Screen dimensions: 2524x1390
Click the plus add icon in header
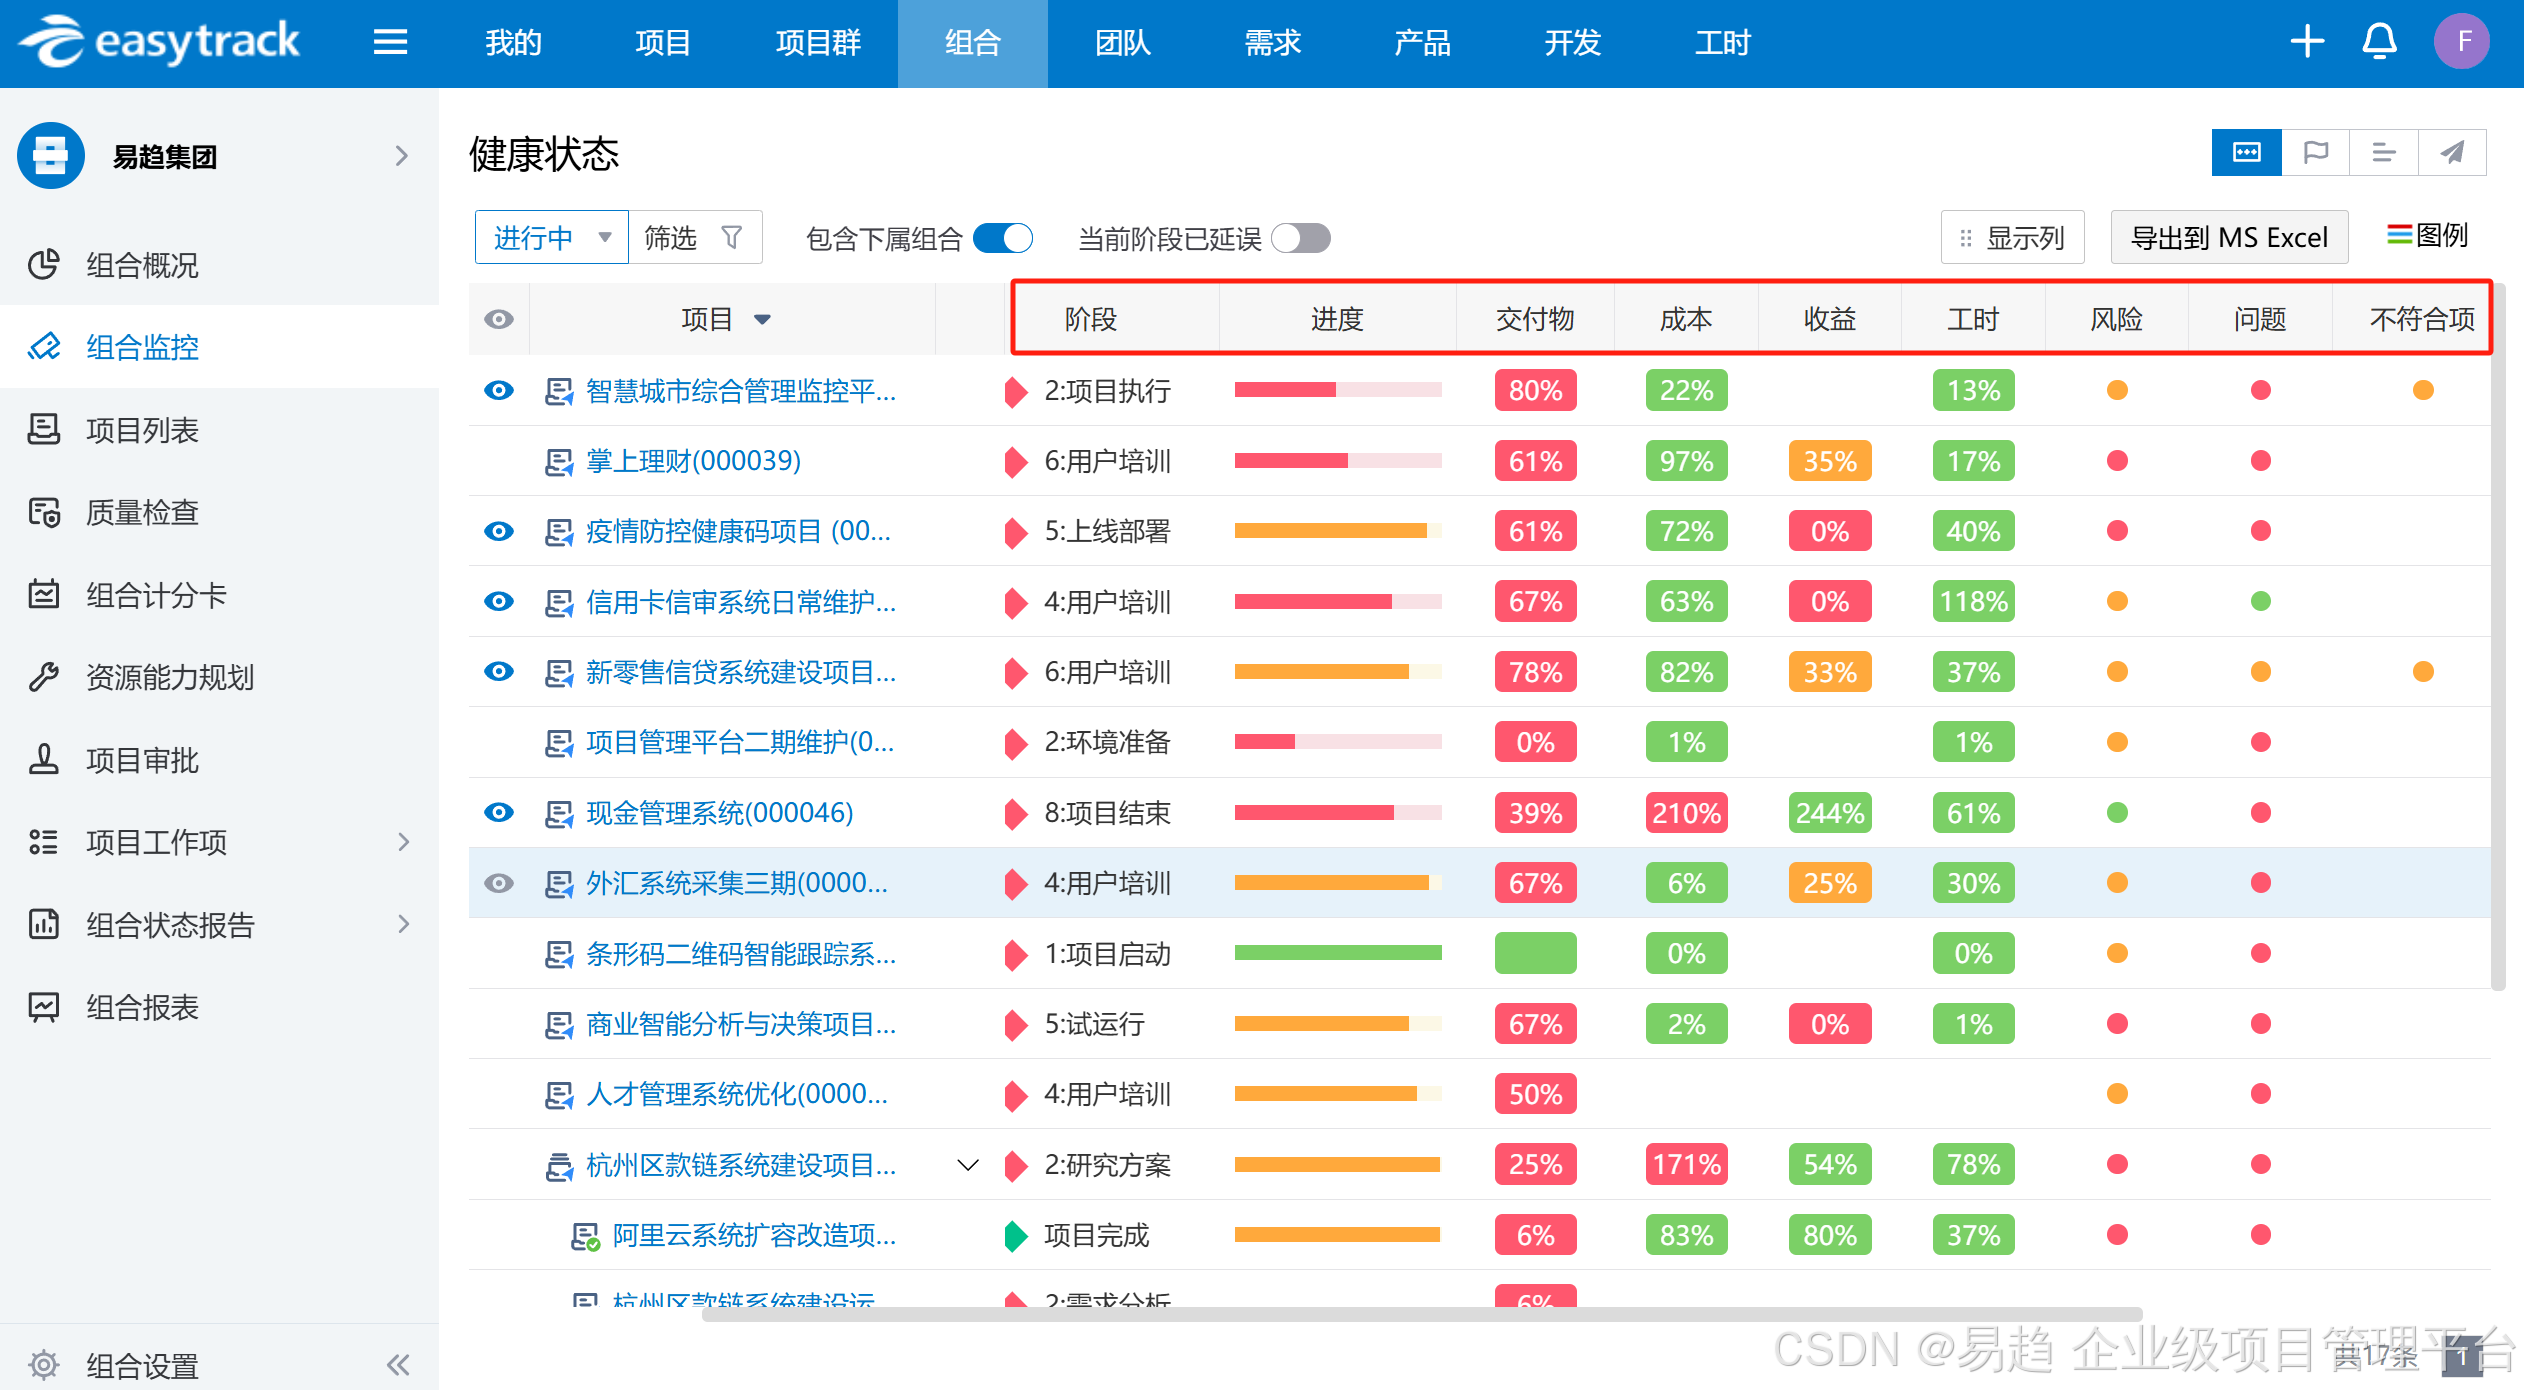[x=2306, y=42]
